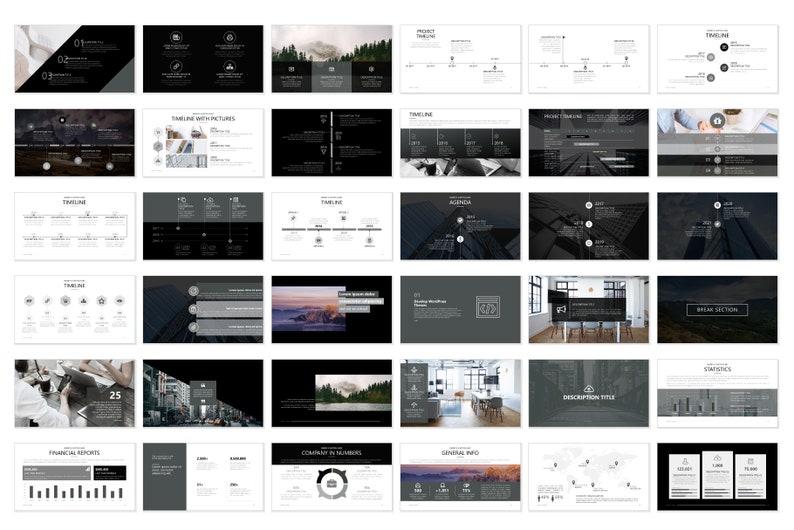Screen dimensions: 794x530
Task: Open the misty forest slide with three panels
Action: [332, 59]
